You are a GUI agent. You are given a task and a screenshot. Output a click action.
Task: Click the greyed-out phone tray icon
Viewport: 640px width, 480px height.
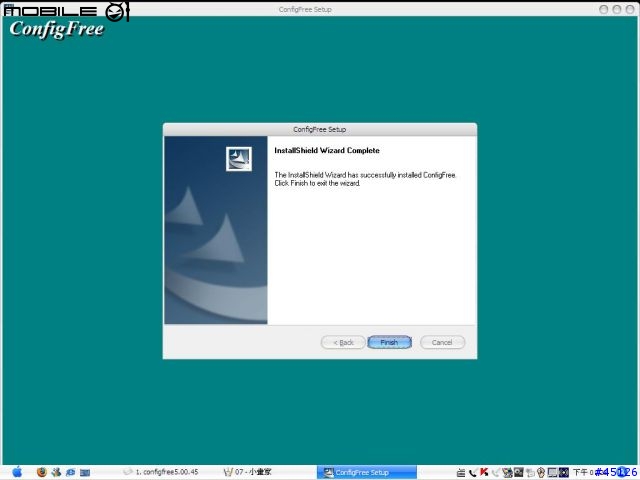pyautogui.click(x=496, y=473)
